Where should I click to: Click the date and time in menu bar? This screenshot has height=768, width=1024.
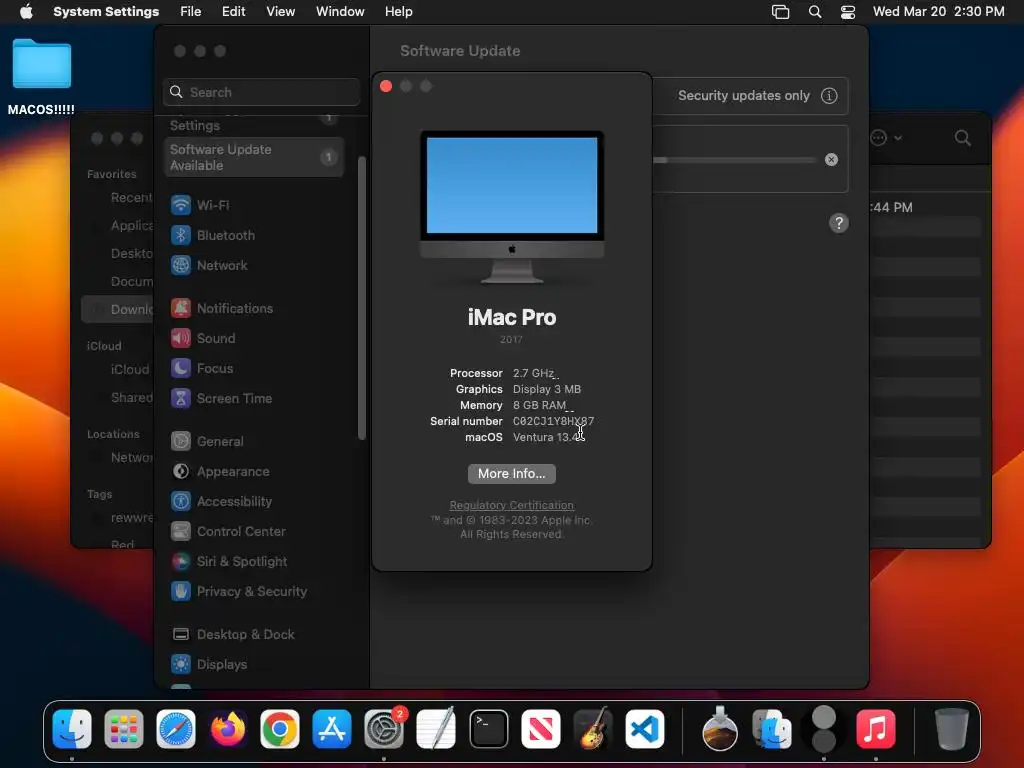pos(938,12)
